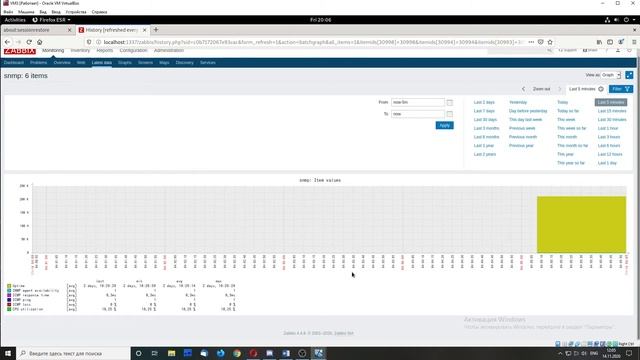This screenshot has width=640, height=360.
Task: Go to the Problems submenu
Action: click(x=39, y=63)
